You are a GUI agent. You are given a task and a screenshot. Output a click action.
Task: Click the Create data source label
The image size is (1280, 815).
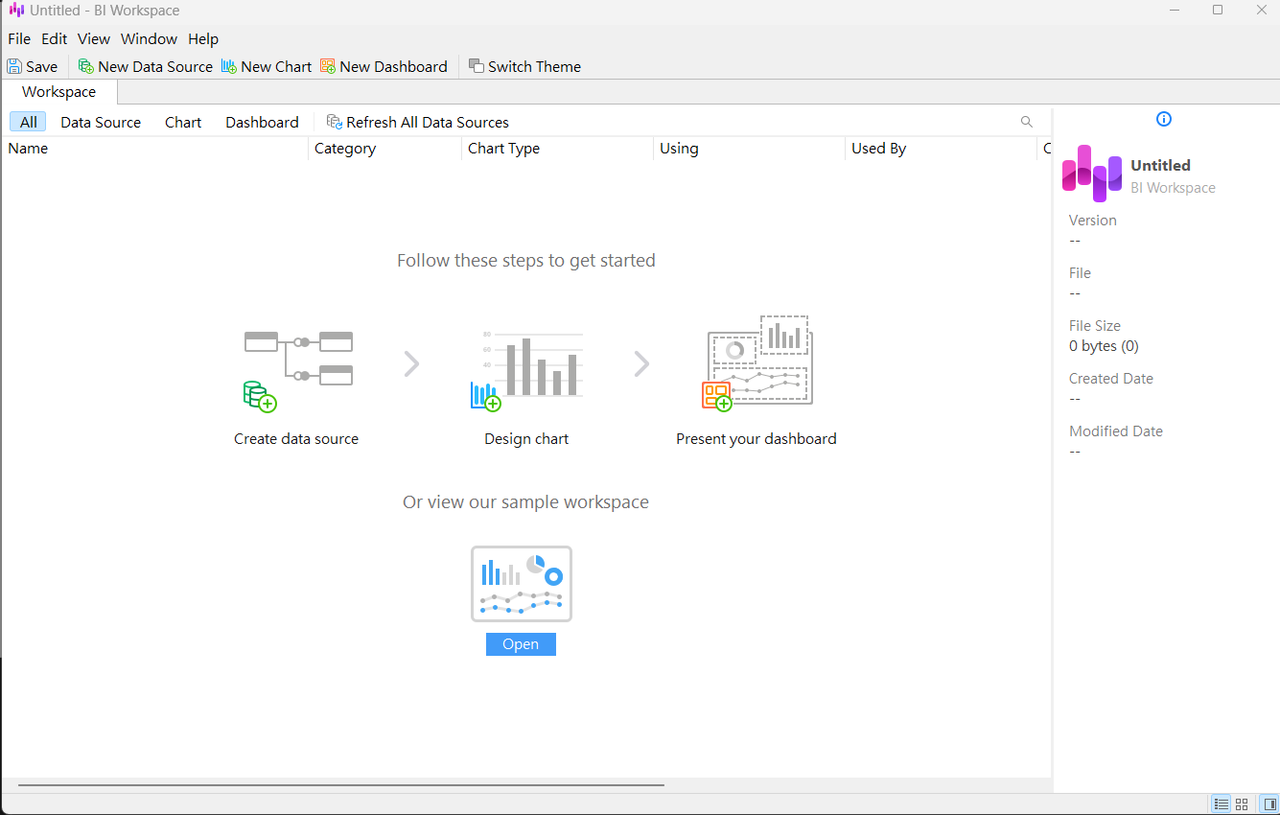click(296, 439)
